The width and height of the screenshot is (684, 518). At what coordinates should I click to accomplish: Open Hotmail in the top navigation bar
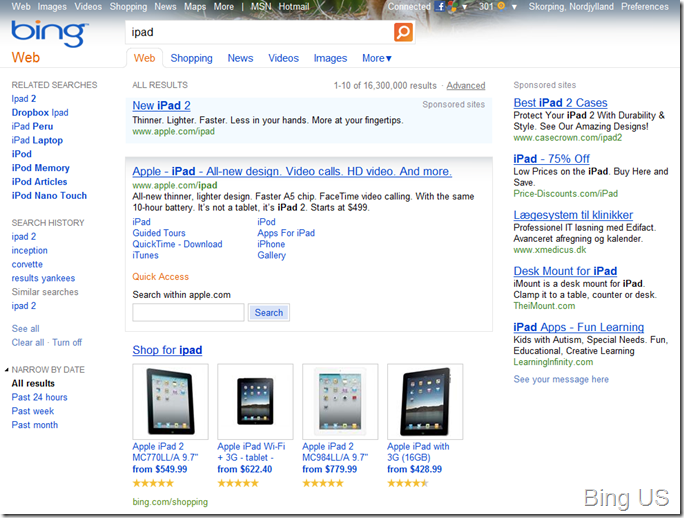[294, 7]
